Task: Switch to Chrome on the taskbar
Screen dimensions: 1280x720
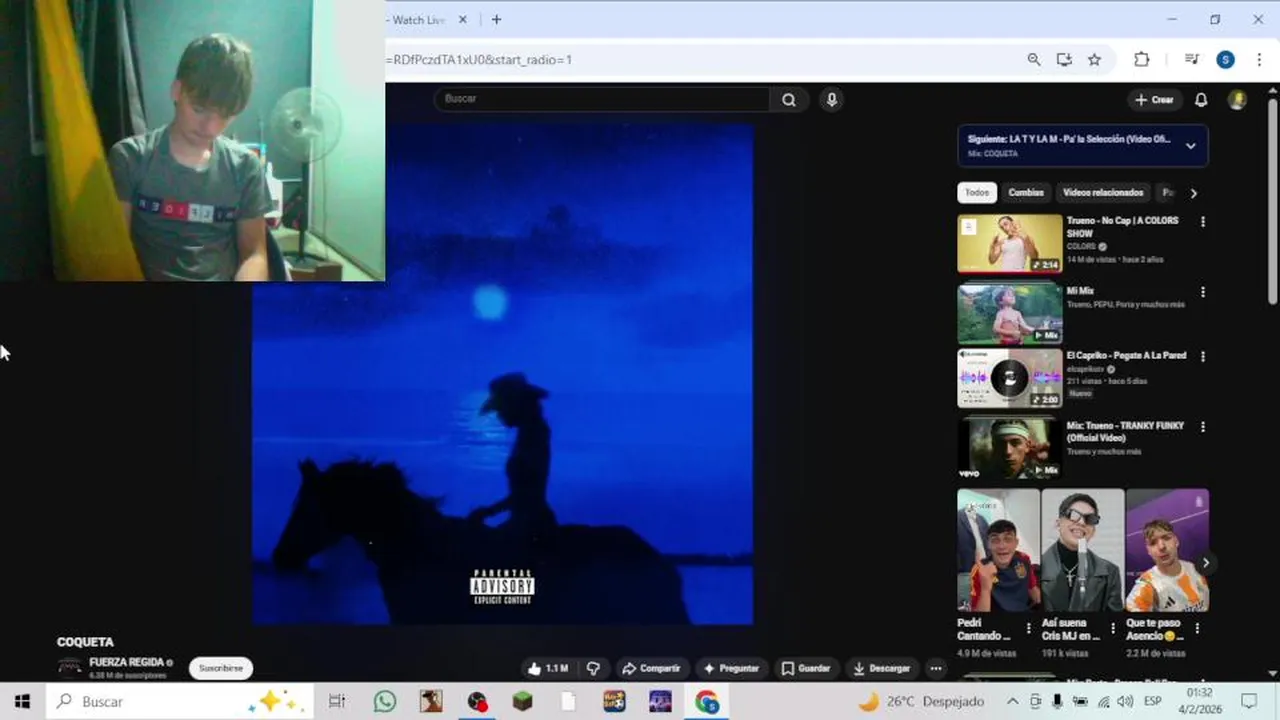Action: (707, 701)
